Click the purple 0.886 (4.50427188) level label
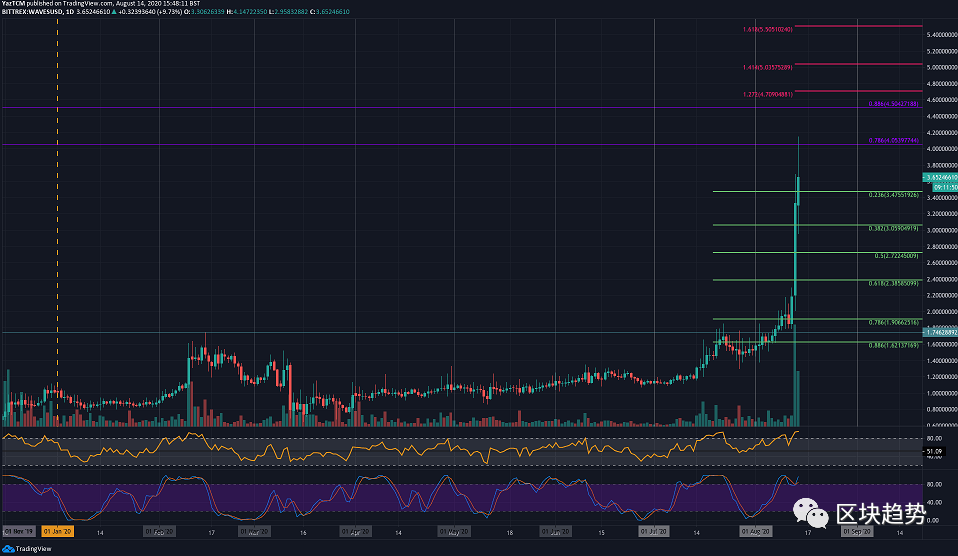 [893, 104]
